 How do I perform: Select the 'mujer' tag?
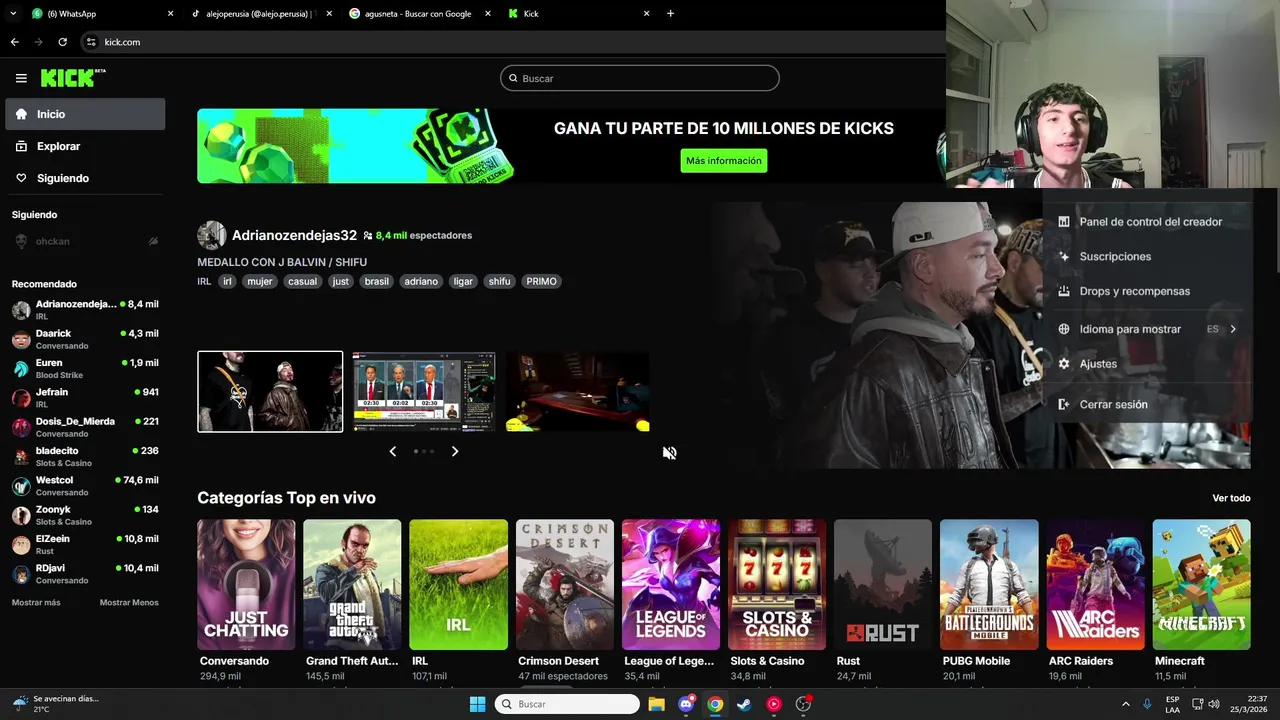click(260, 281)
